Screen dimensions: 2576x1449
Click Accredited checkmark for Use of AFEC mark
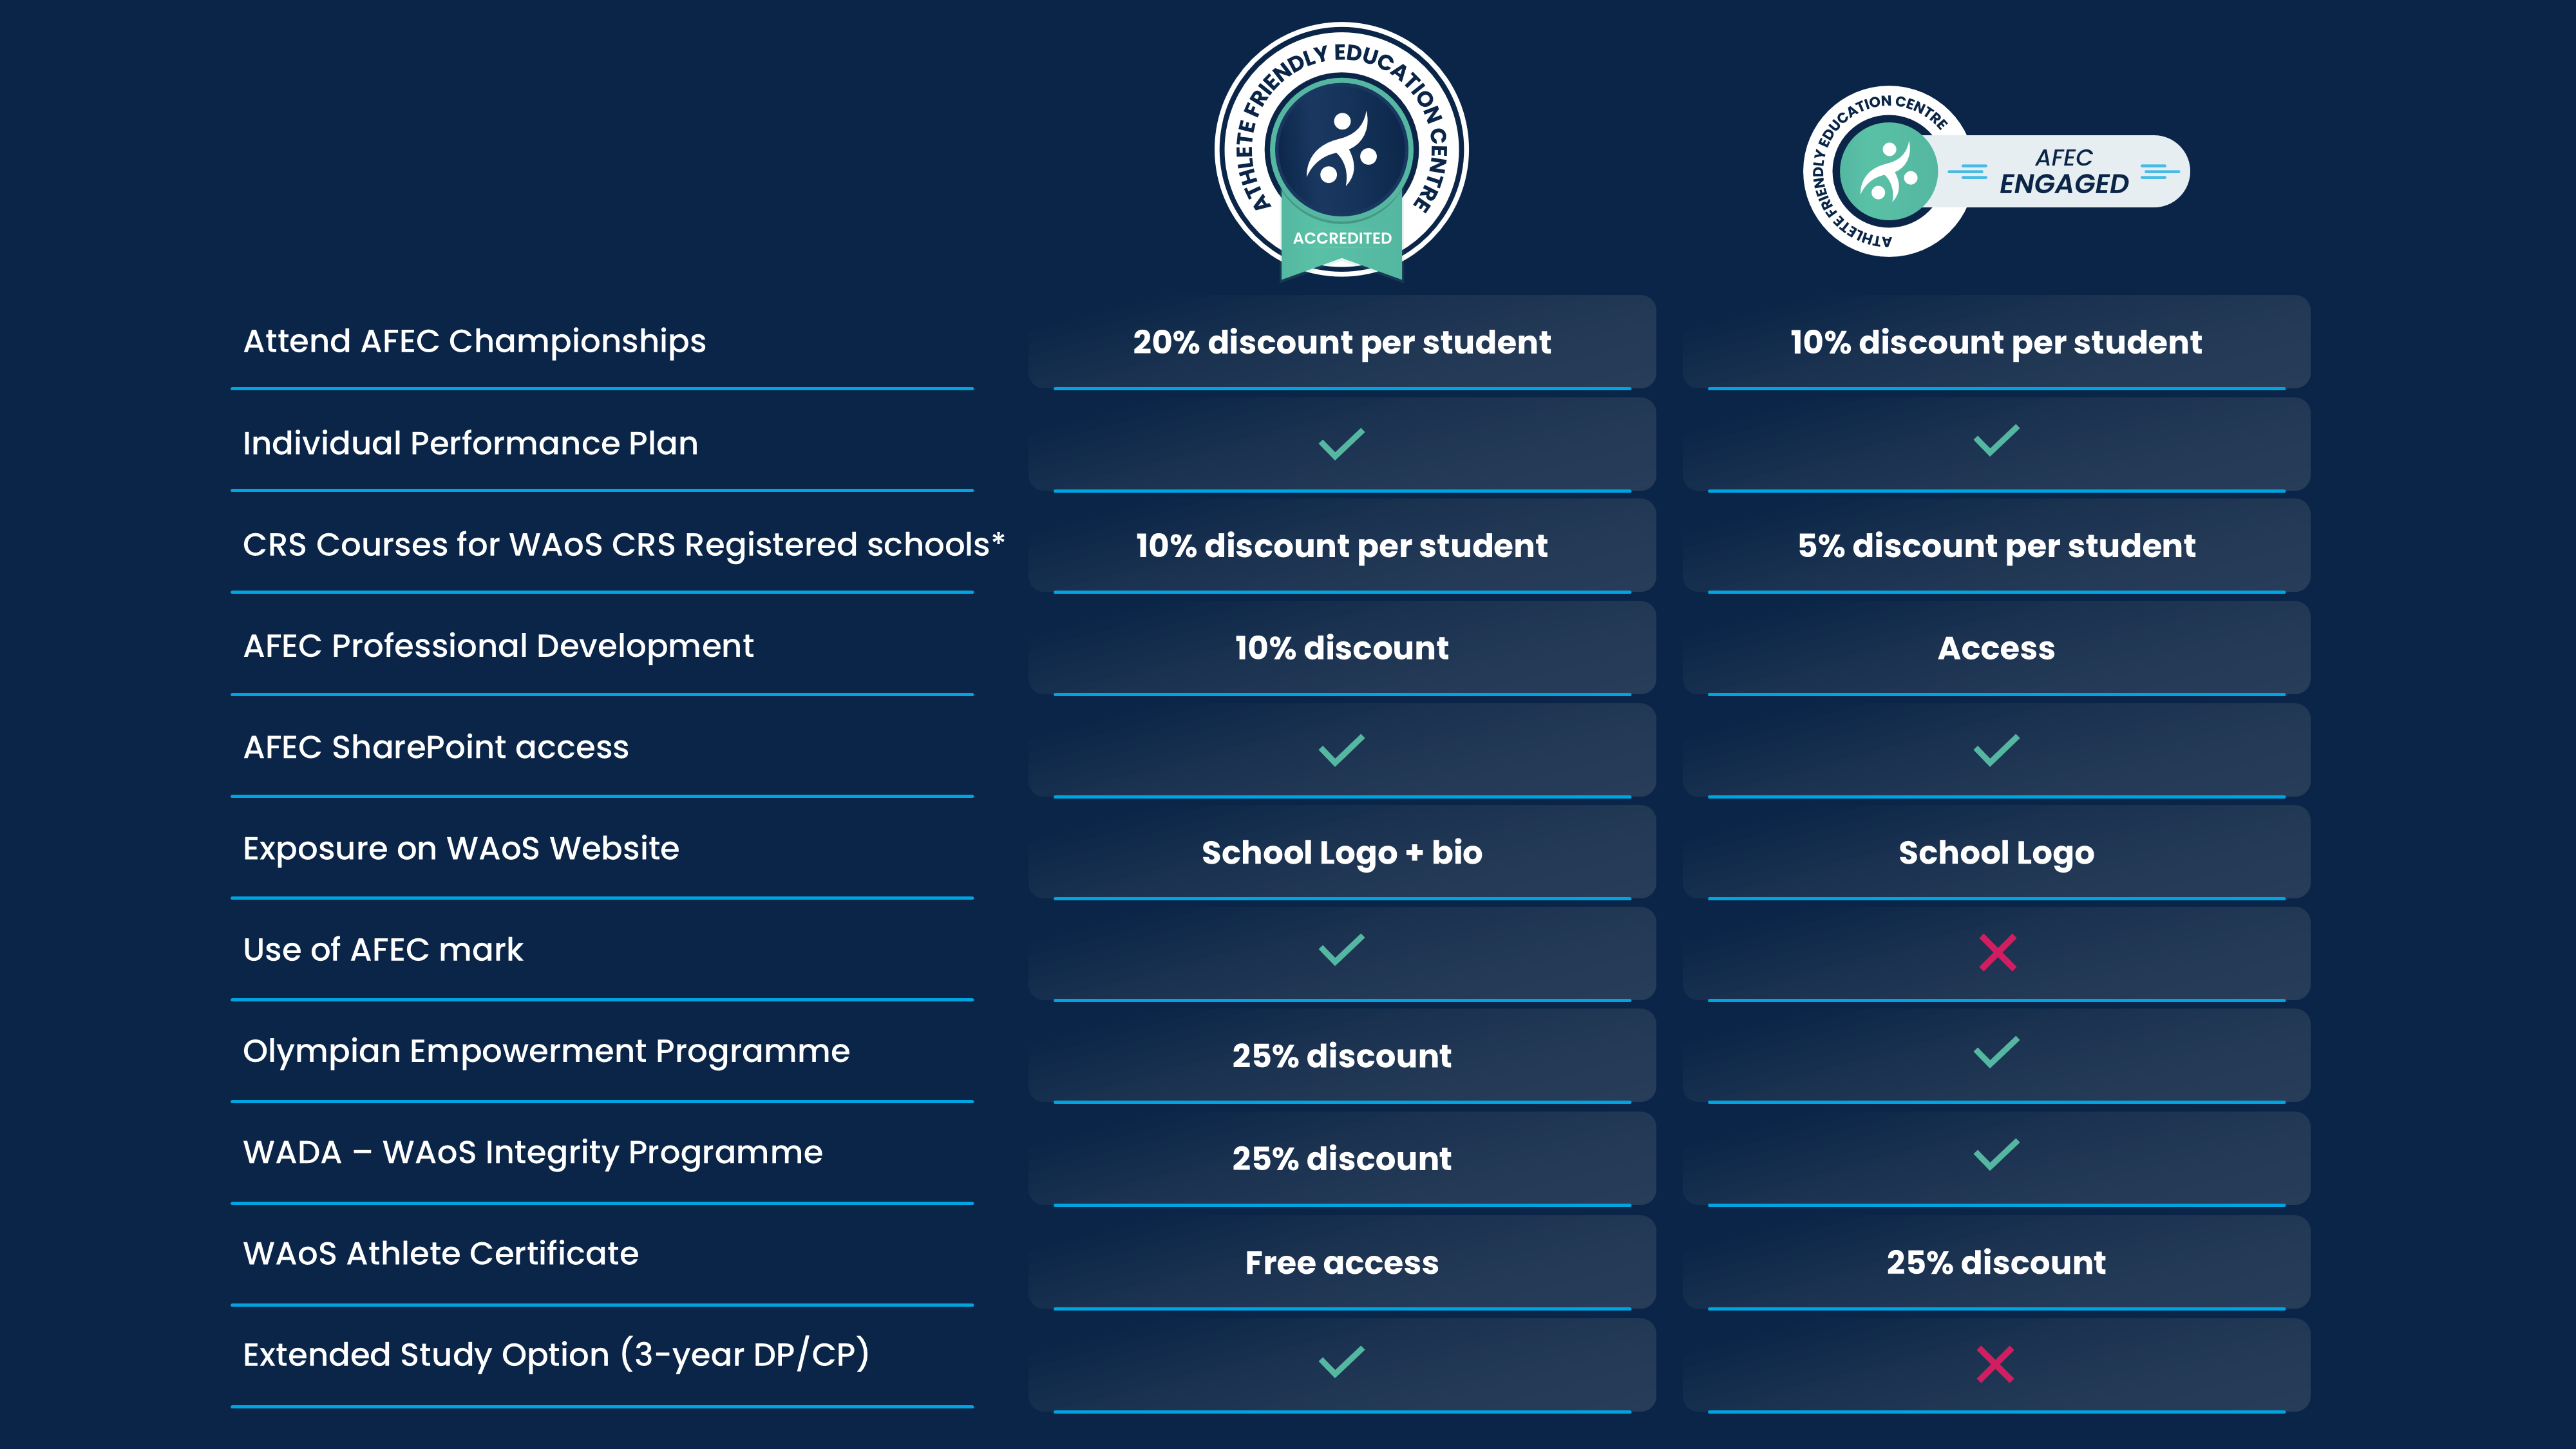click(x=1341, y=949)
